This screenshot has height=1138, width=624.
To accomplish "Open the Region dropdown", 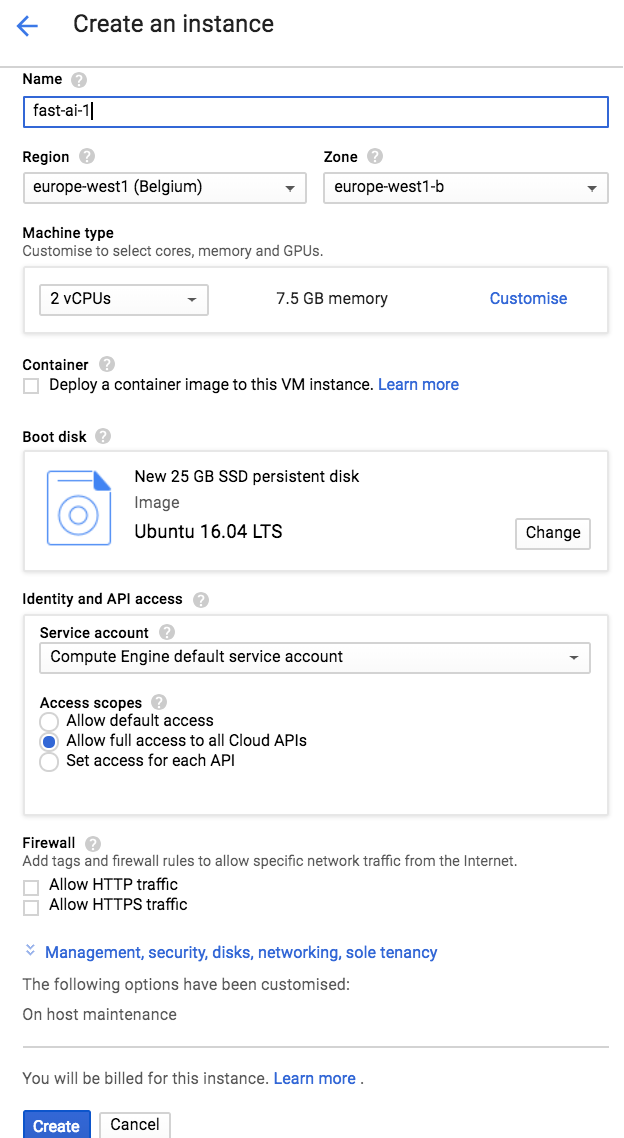I will (x=164, y=187).
